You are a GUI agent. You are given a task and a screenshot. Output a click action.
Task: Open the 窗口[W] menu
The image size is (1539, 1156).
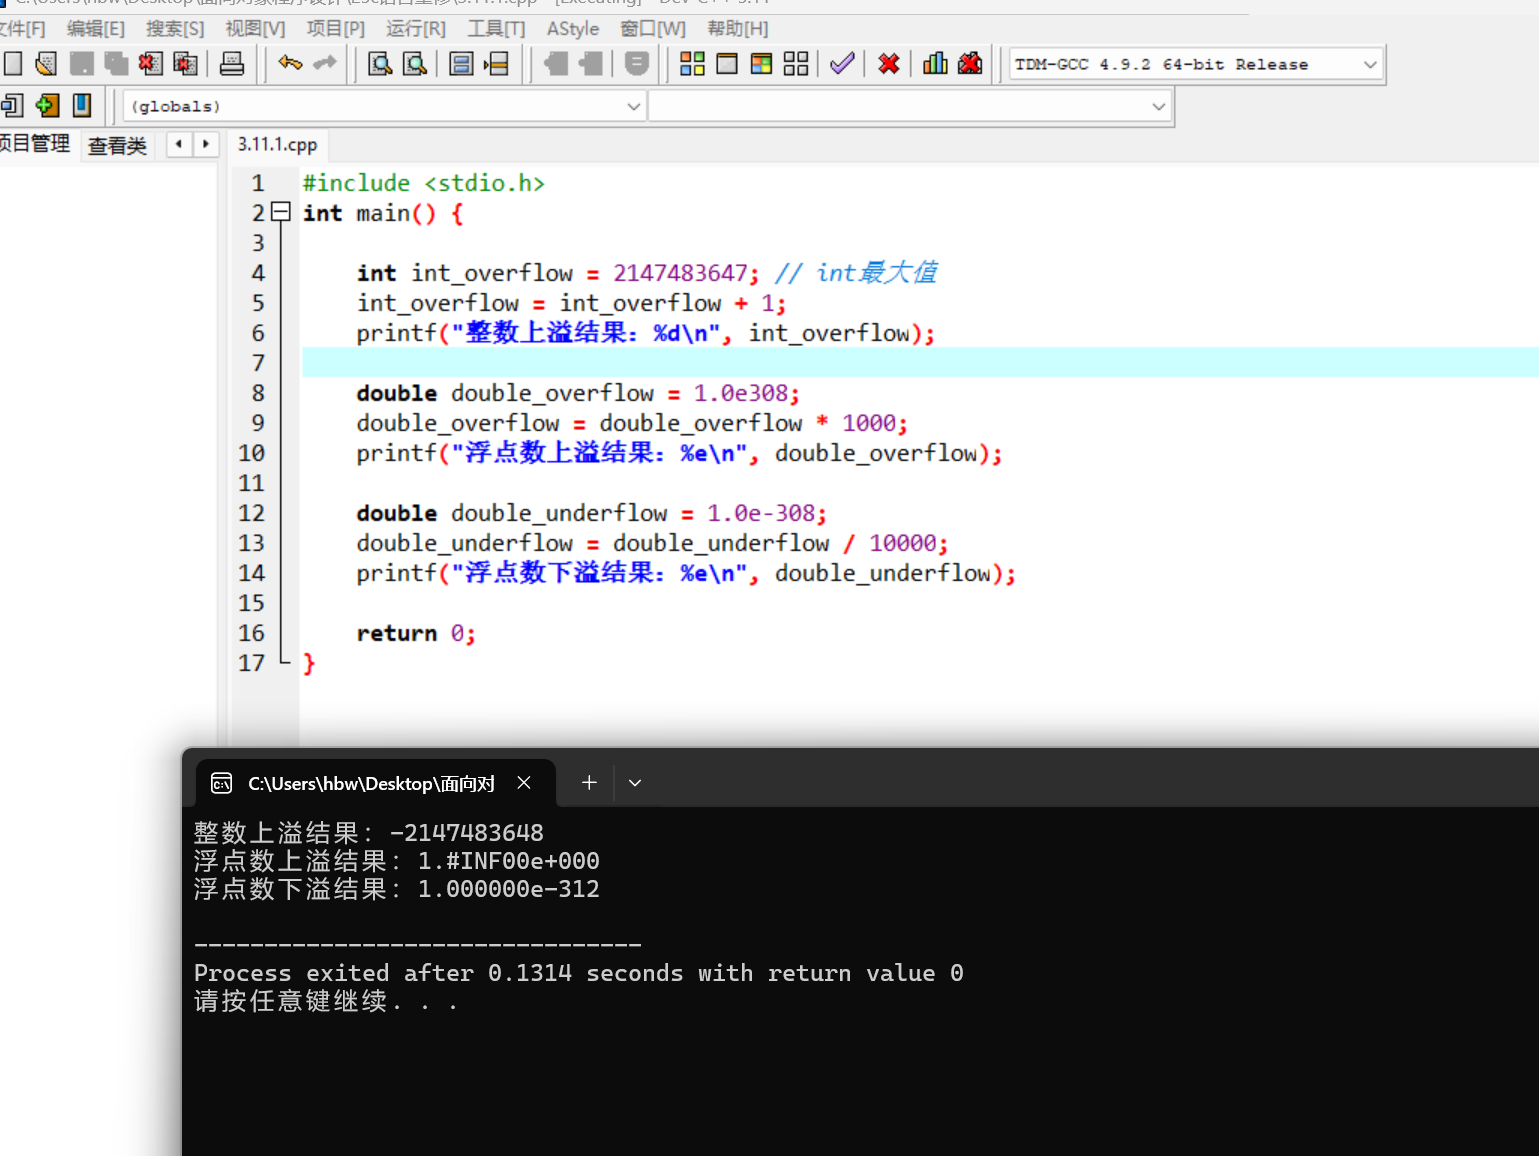[653, 29]
